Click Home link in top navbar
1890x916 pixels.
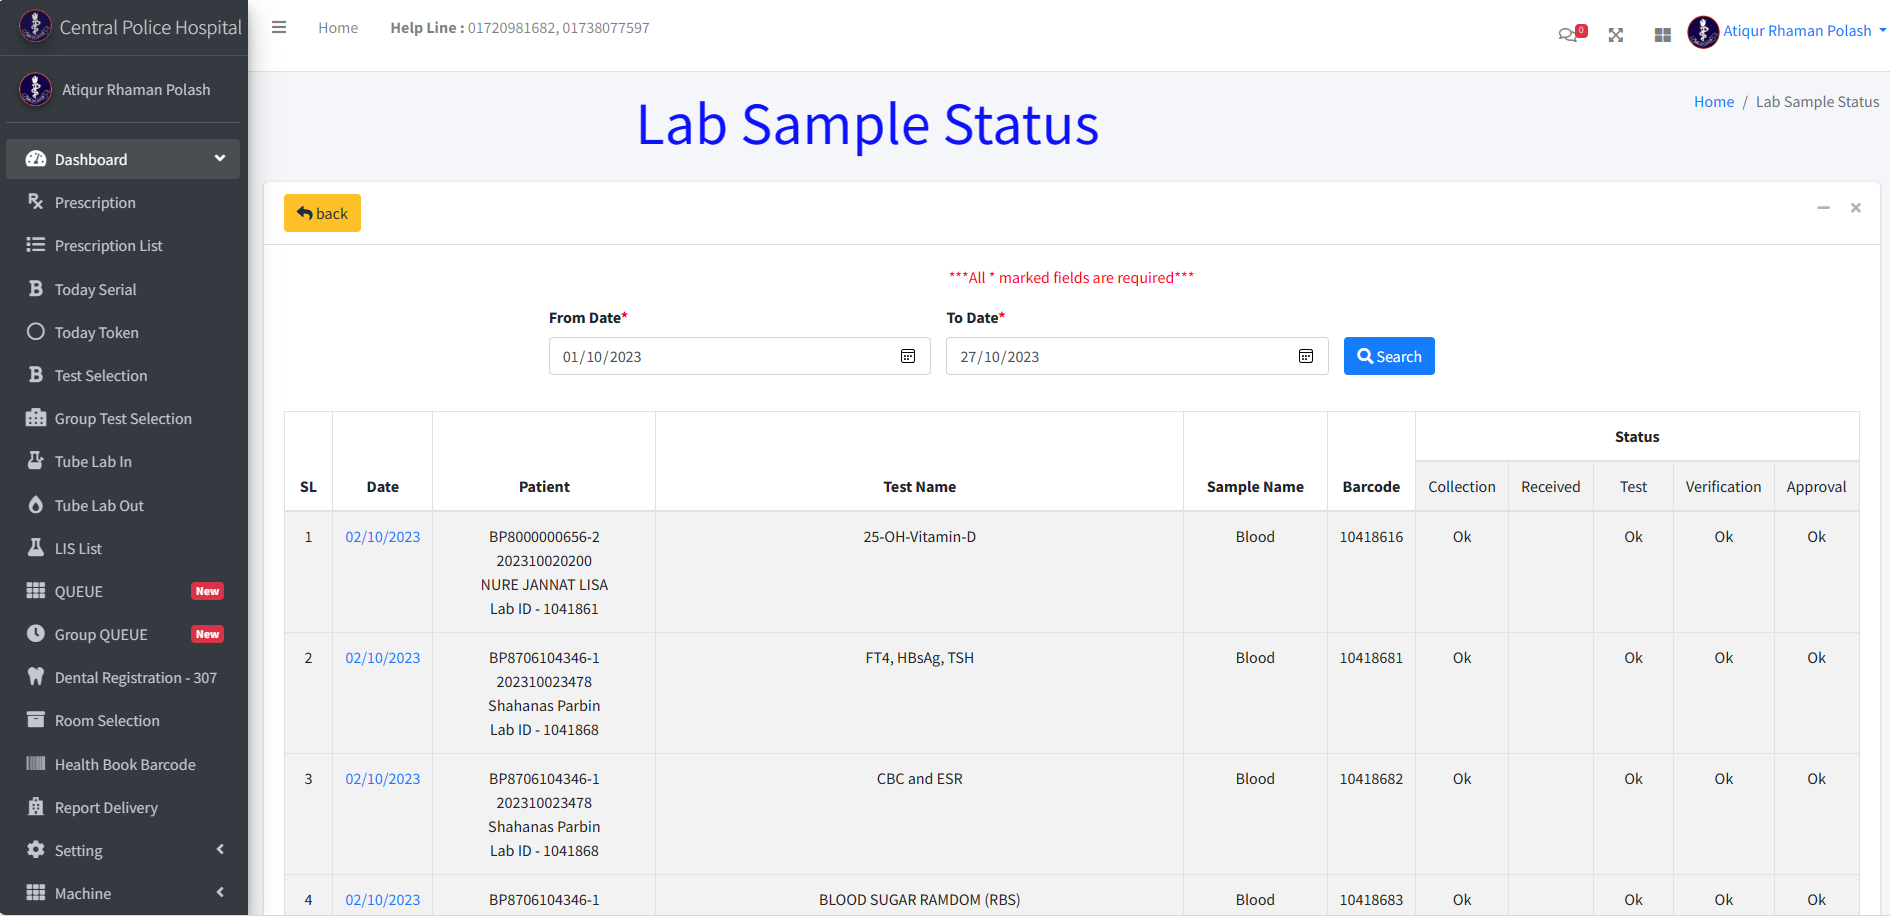click(x=338, y=28)
